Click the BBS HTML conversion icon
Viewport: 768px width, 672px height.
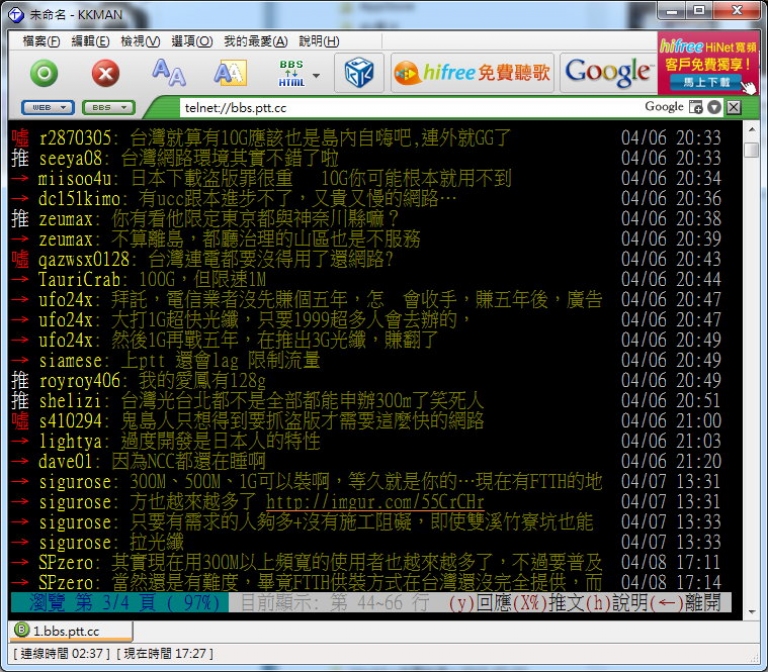[x=291, y=73]
